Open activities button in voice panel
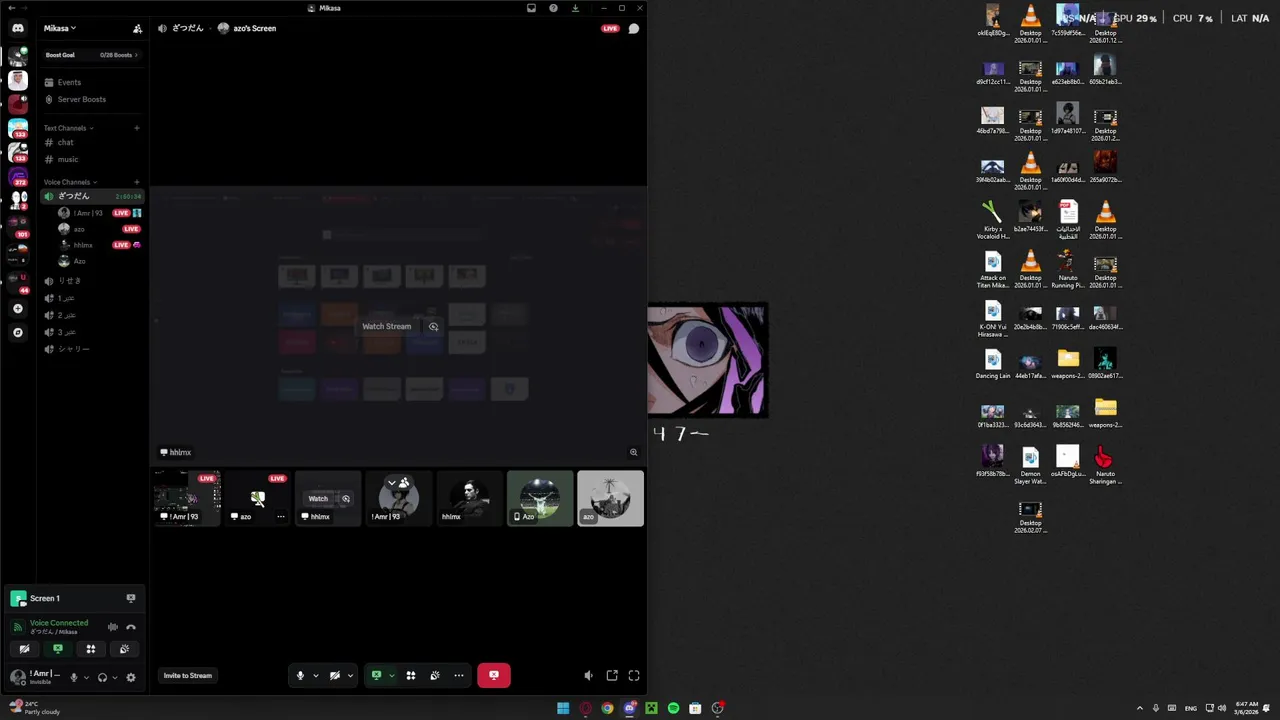Screen dimensions: 1280x720 coord(91,649)
